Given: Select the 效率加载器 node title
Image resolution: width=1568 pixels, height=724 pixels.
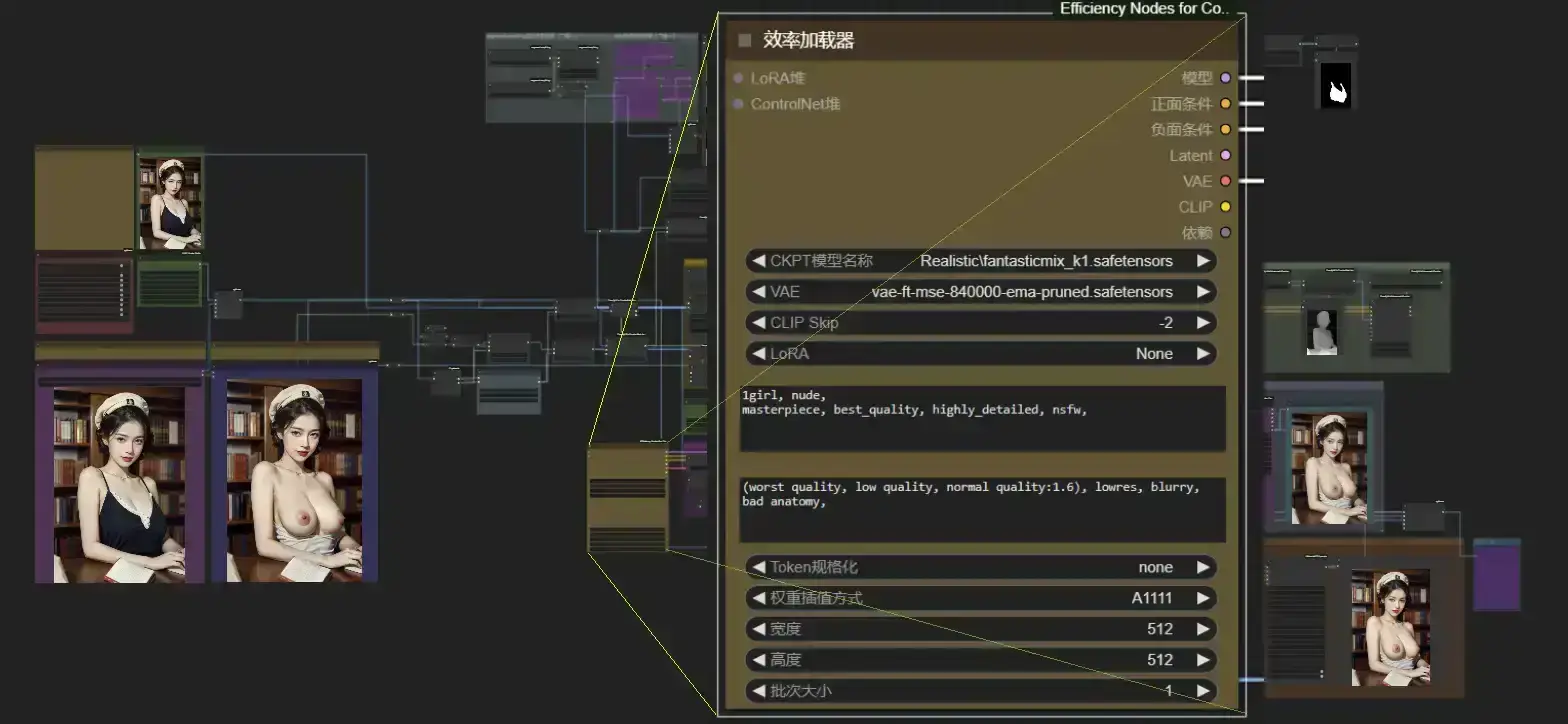Looking at the screenshot, I should [808, 41].
